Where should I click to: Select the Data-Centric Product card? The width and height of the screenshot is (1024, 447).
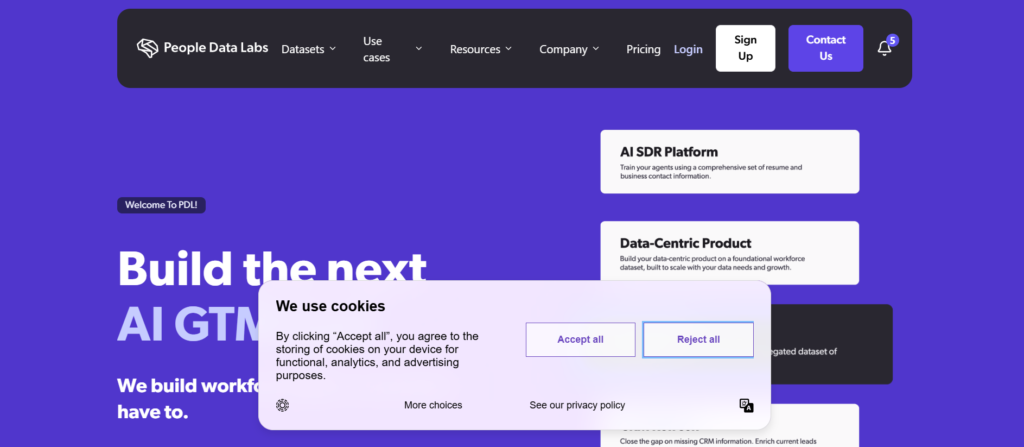729,252
